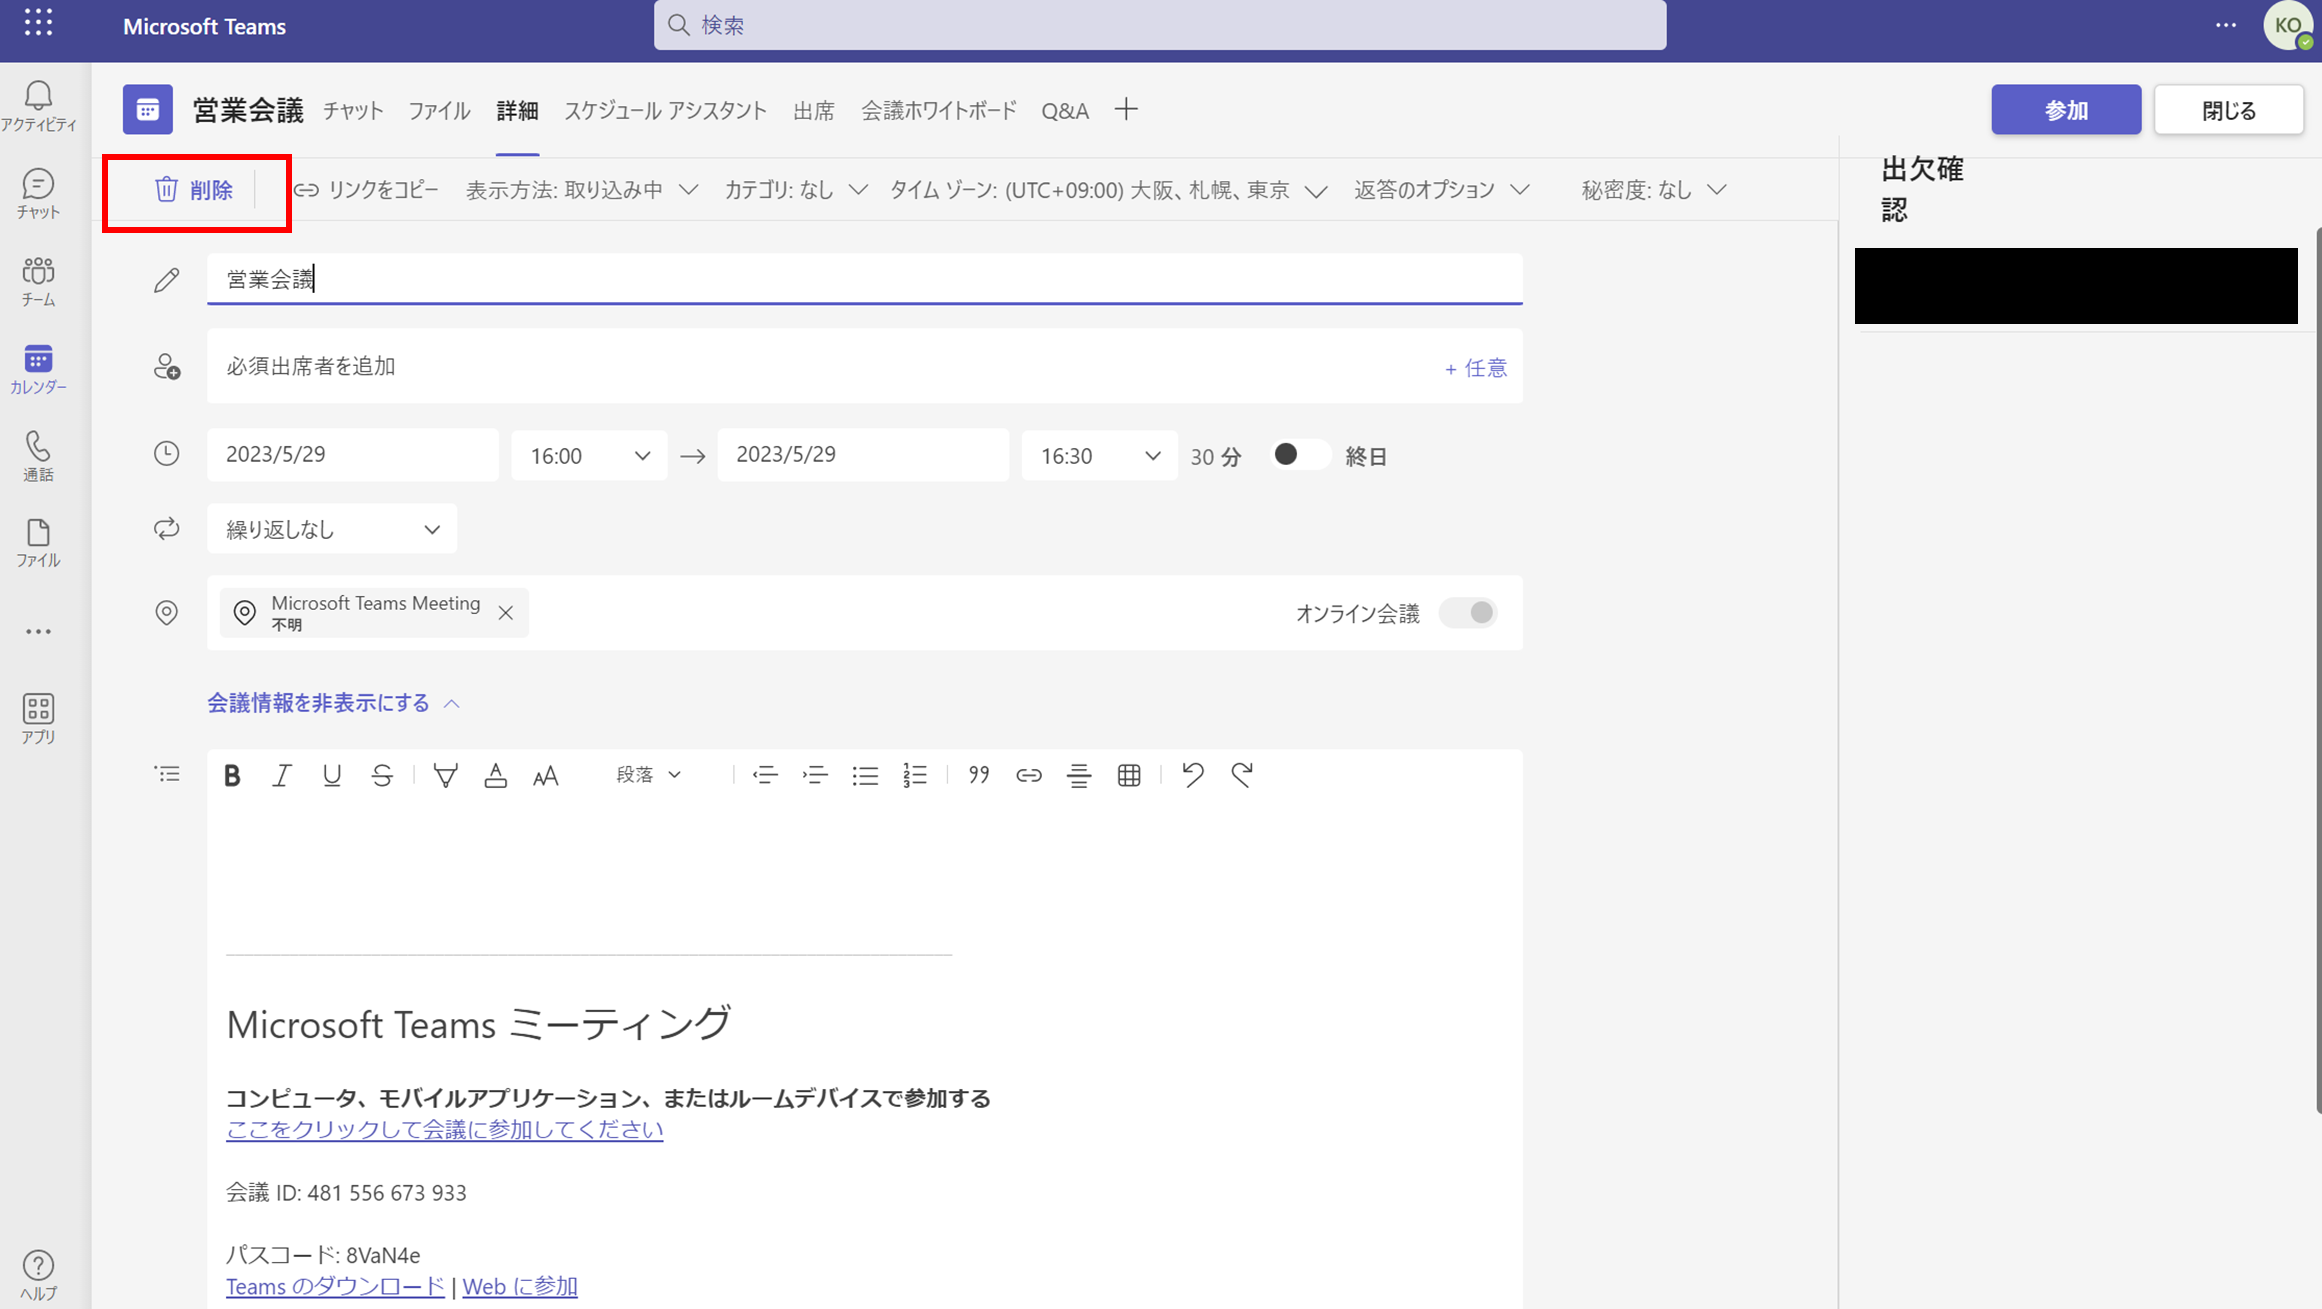
Task: Switch to the 詳細 tab
Action: coord(517,110)
